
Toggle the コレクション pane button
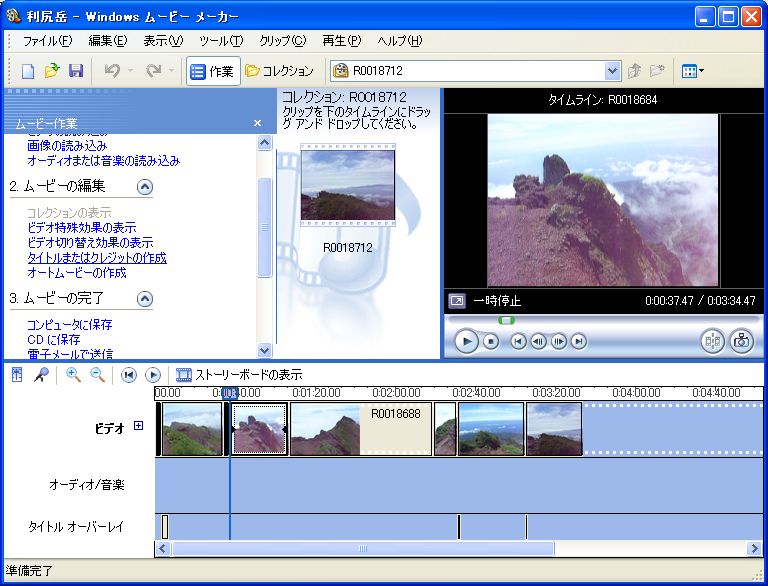coord(279,71)
